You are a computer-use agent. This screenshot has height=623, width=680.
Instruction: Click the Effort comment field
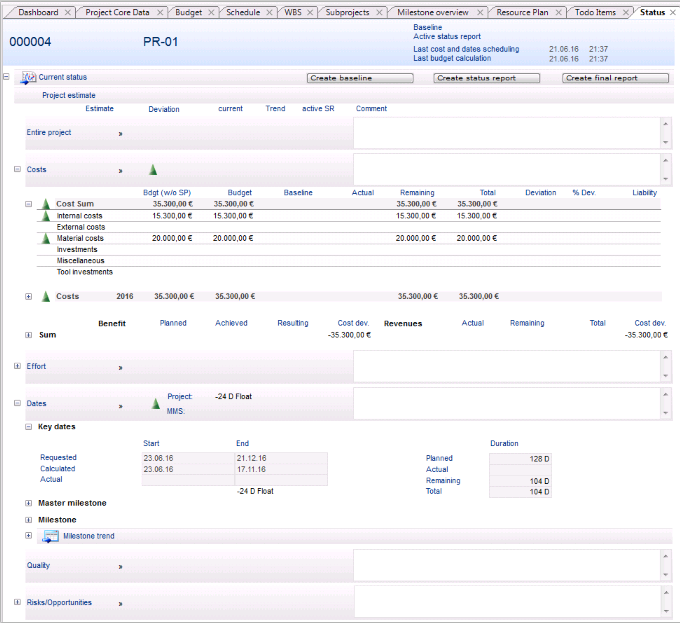[507, 367]
